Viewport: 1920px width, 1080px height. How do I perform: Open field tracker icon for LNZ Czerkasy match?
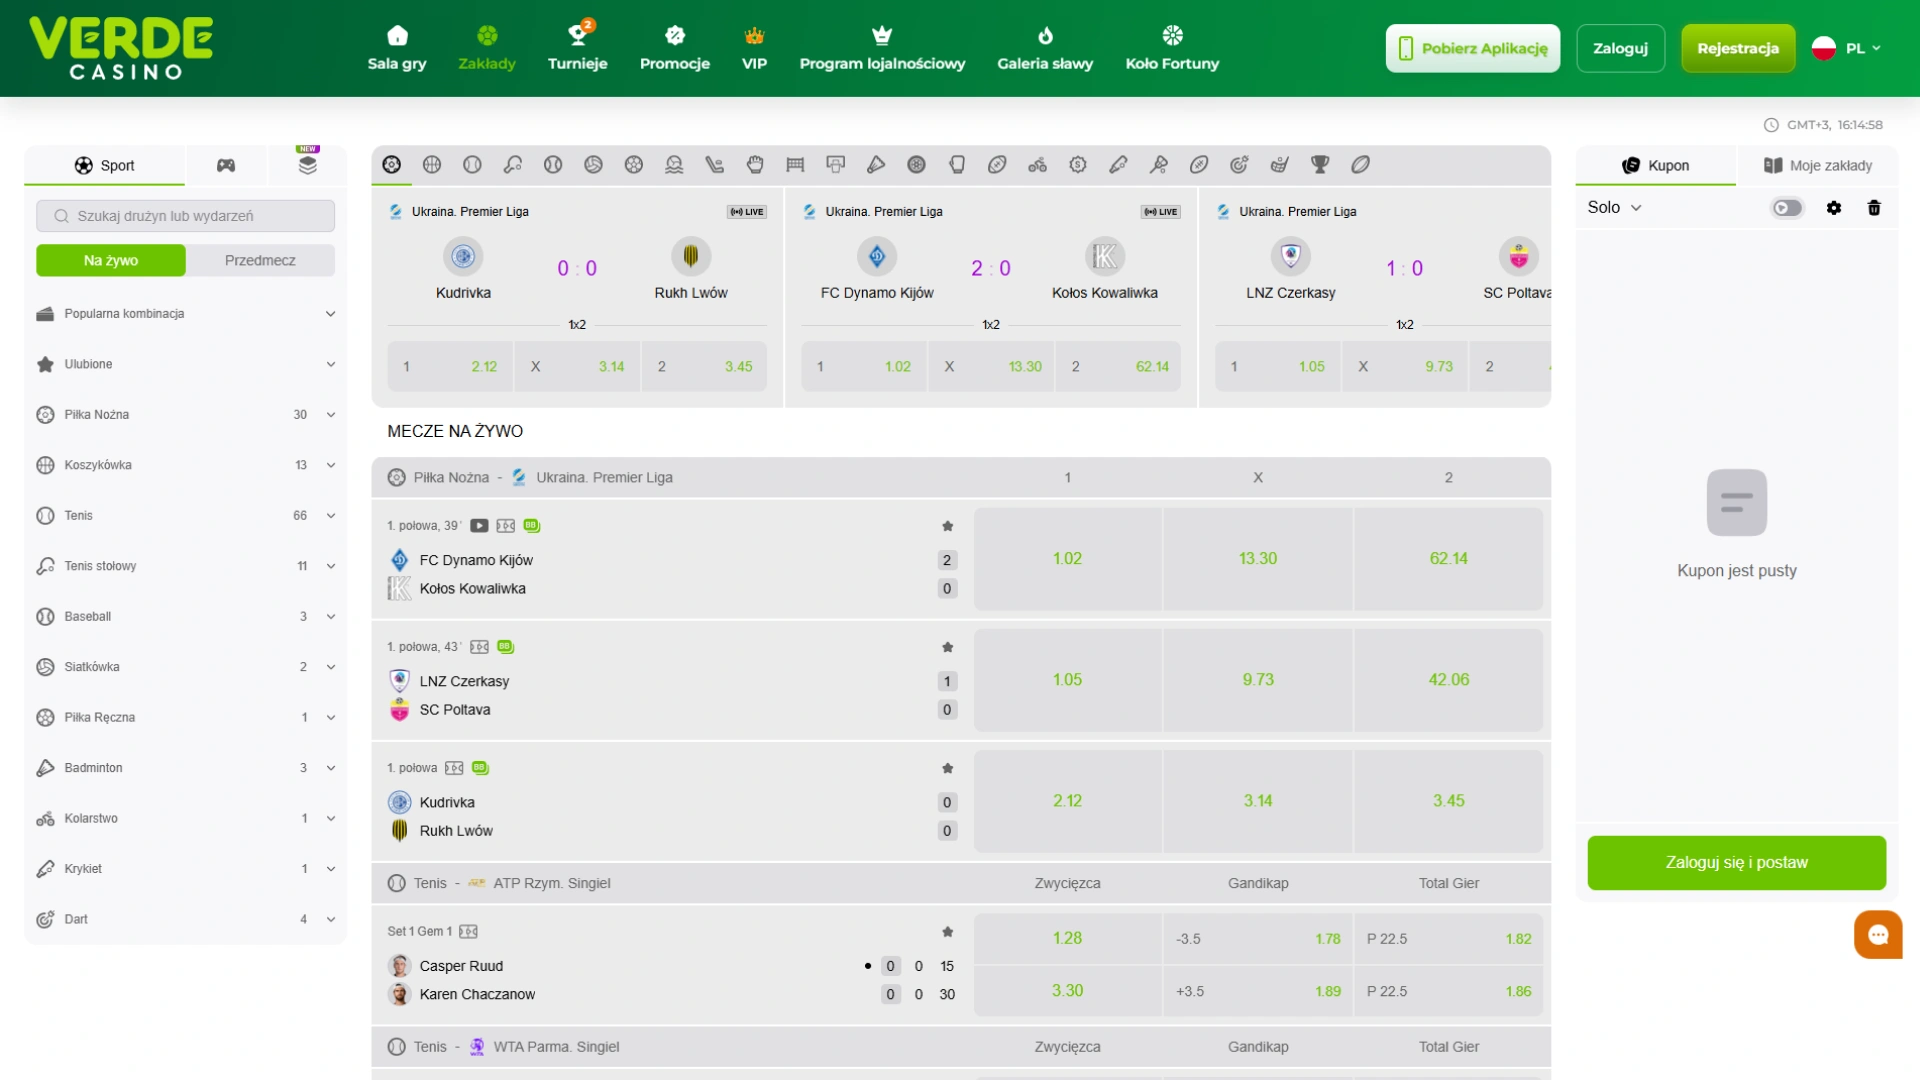479,647
